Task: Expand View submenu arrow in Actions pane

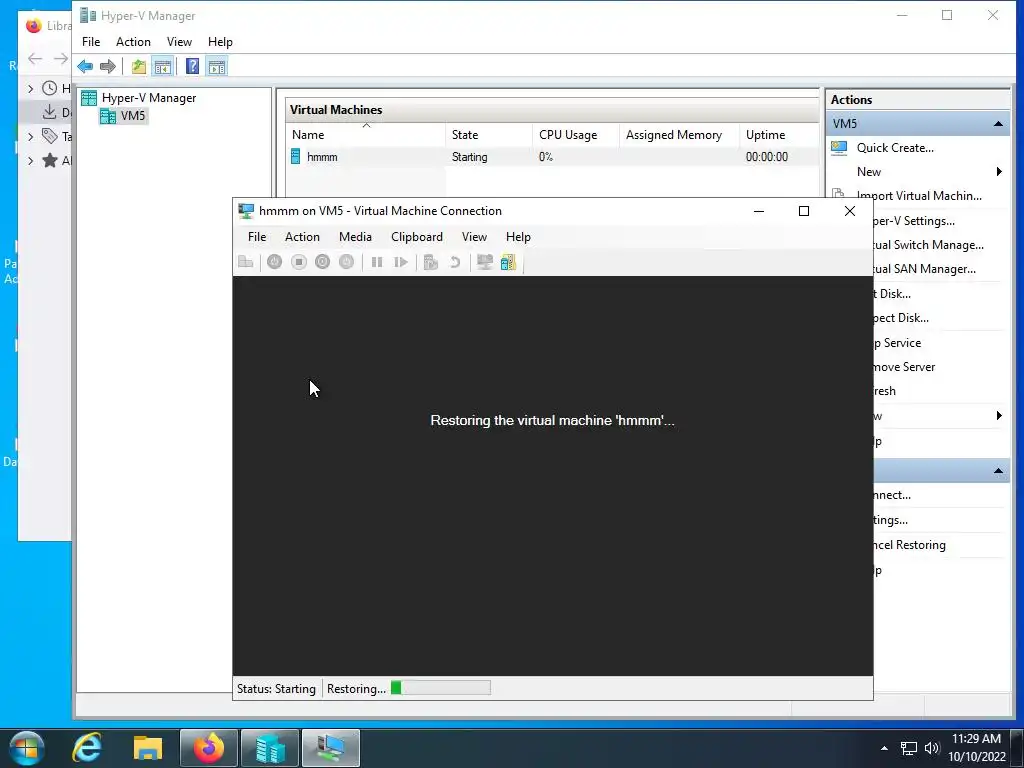Action: tap(999, 416)
